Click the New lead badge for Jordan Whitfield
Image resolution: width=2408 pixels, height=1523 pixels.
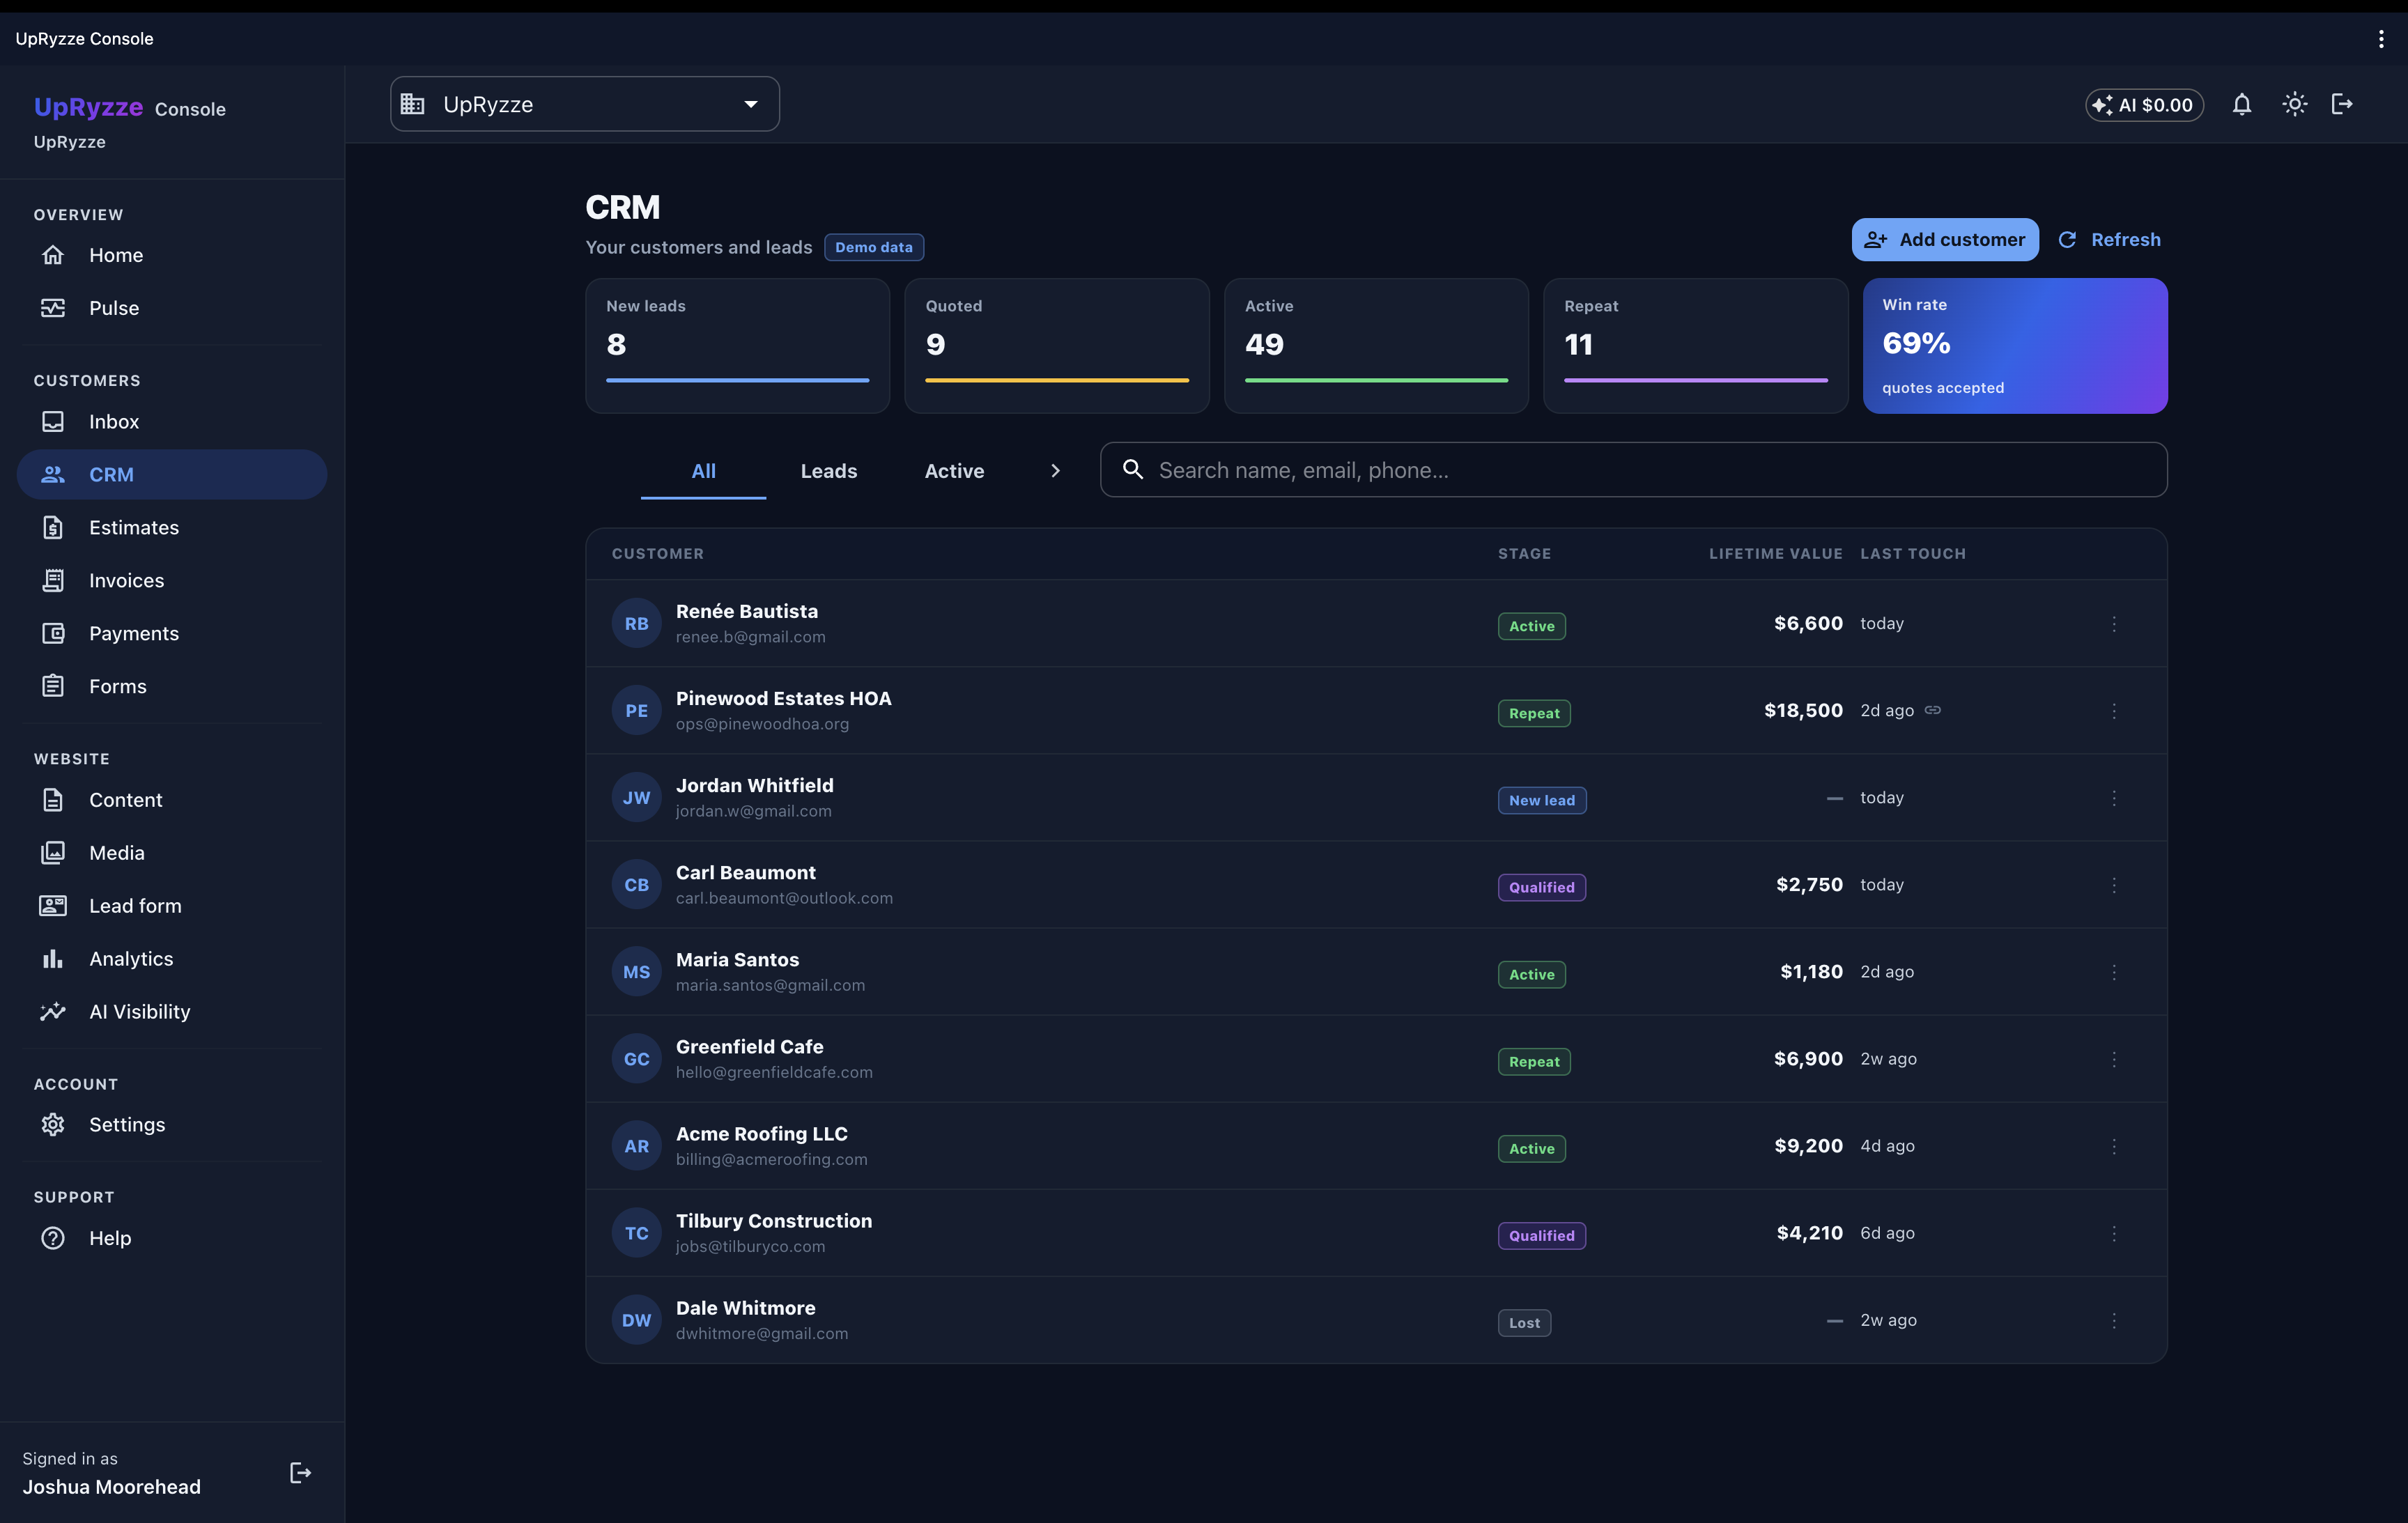point(1542,800)
